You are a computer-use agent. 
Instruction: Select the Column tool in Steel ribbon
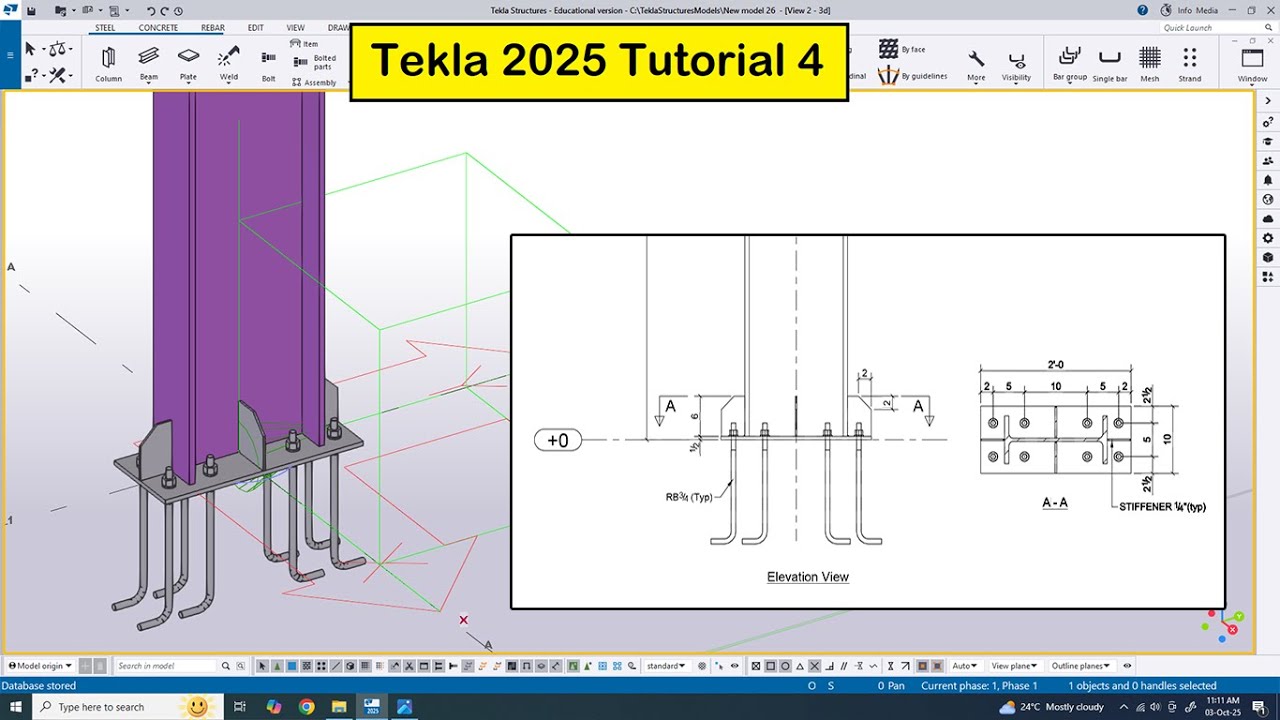(x=108, y=63)
